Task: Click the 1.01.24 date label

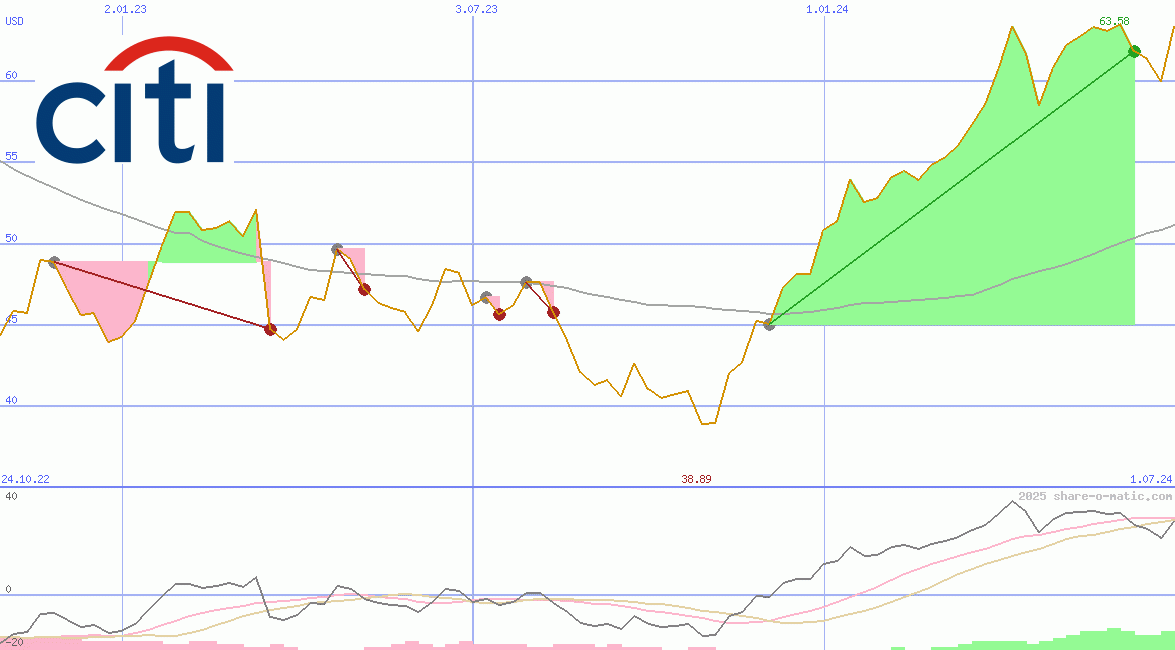Action: pyautogui.click(x=827, y=9)
